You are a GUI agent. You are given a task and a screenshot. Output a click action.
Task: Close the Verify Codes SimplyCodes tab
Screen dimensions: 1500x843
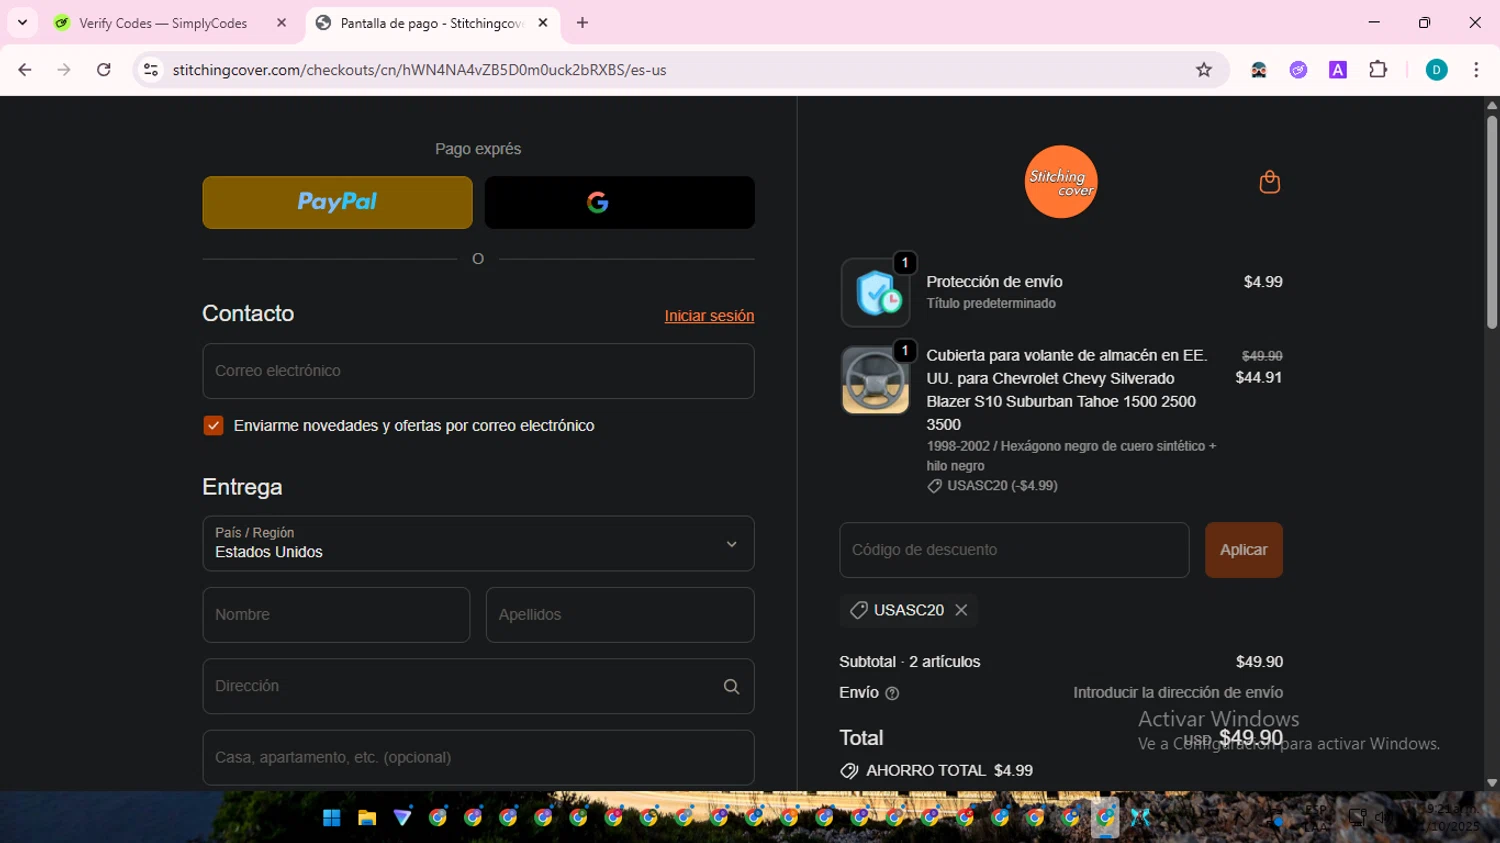click(x=281, y=23)
